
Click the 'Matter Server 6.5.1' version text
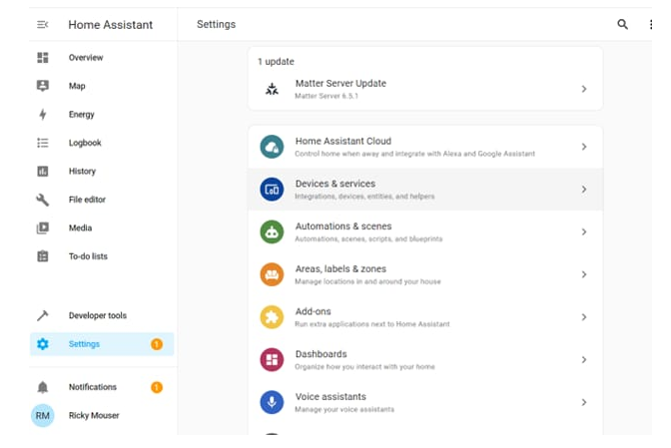[326, 96]
